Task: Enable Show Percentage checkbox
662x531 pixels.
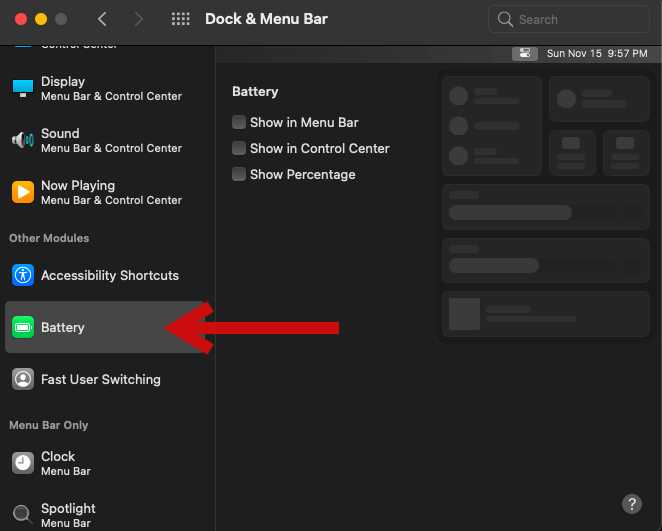Action: [x=239, y=174]
